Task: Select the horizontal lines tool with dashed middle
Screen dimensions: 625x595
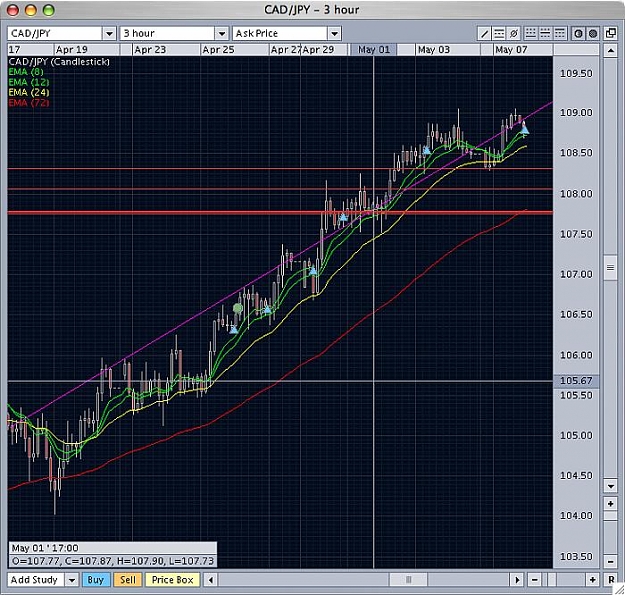Action: (x=499, y=33)
